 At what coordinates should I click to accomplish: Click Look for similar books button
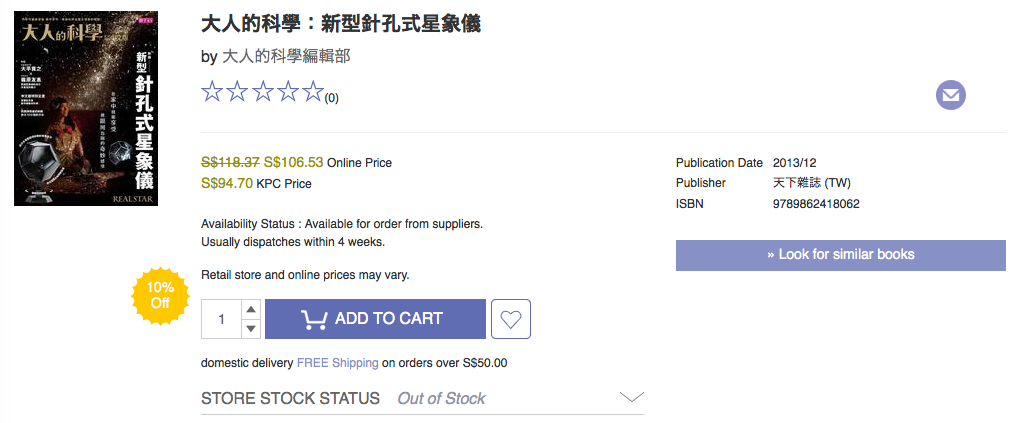click(840, 255)
